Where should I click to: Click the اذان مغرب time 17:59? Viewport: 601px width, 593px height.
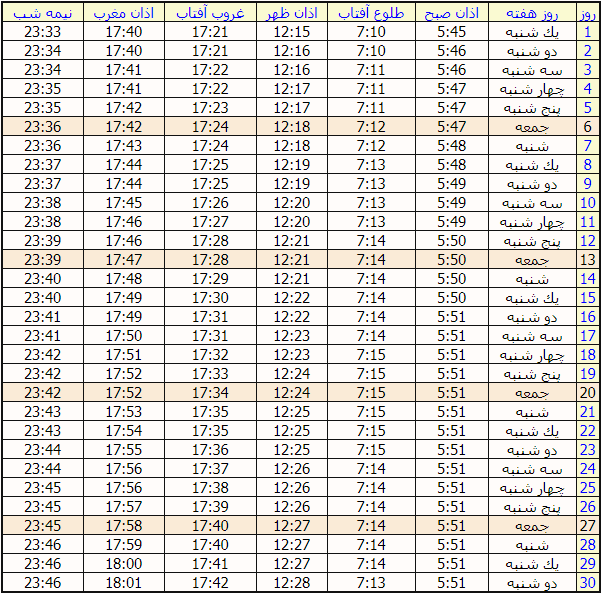point(124,544)
